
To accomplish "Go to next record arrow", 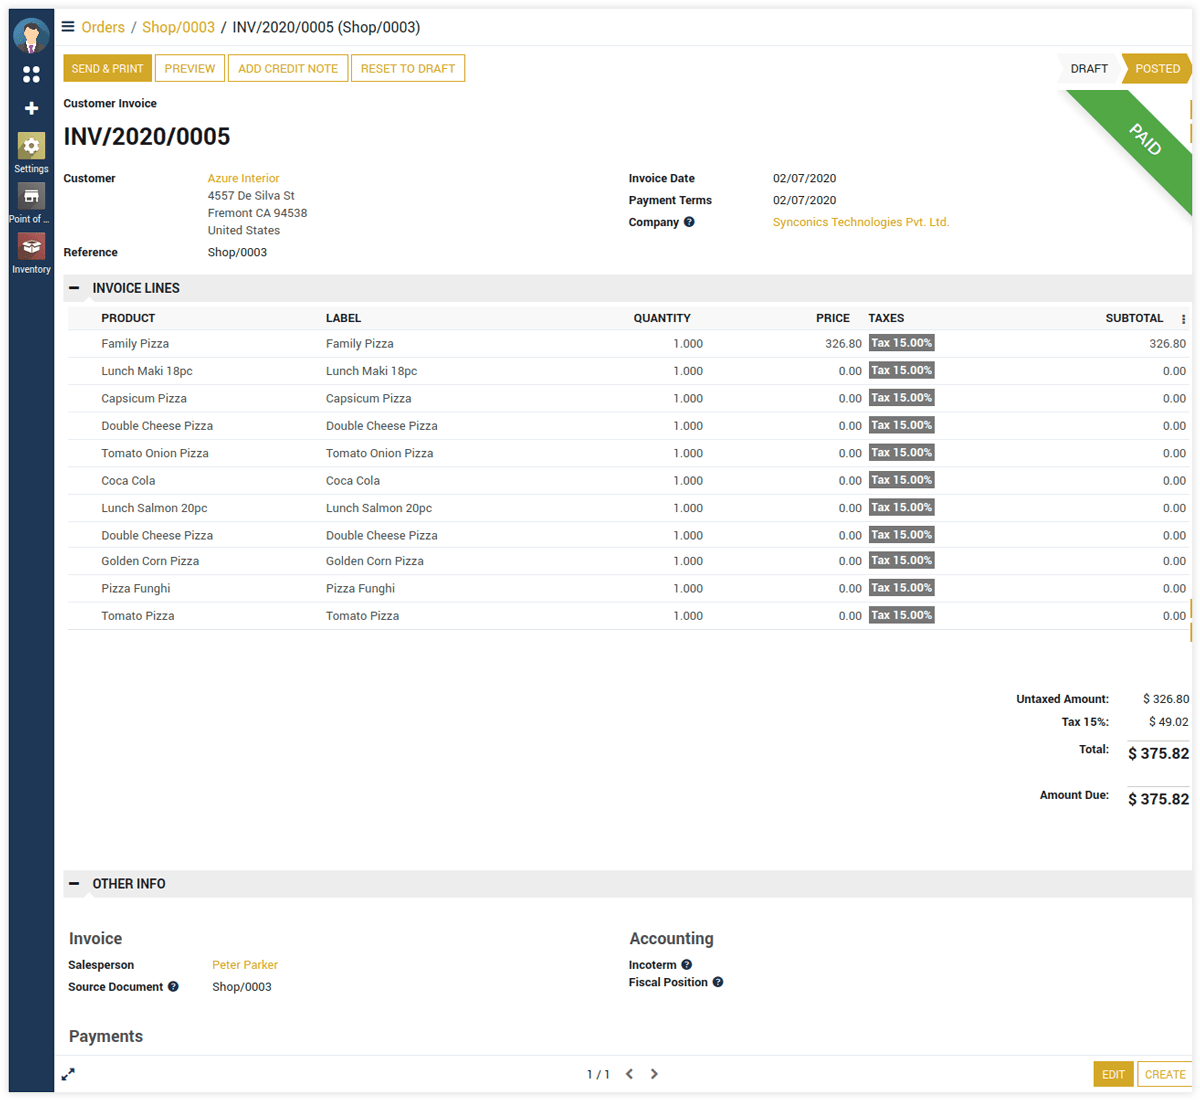I will tap(654, 1074).
